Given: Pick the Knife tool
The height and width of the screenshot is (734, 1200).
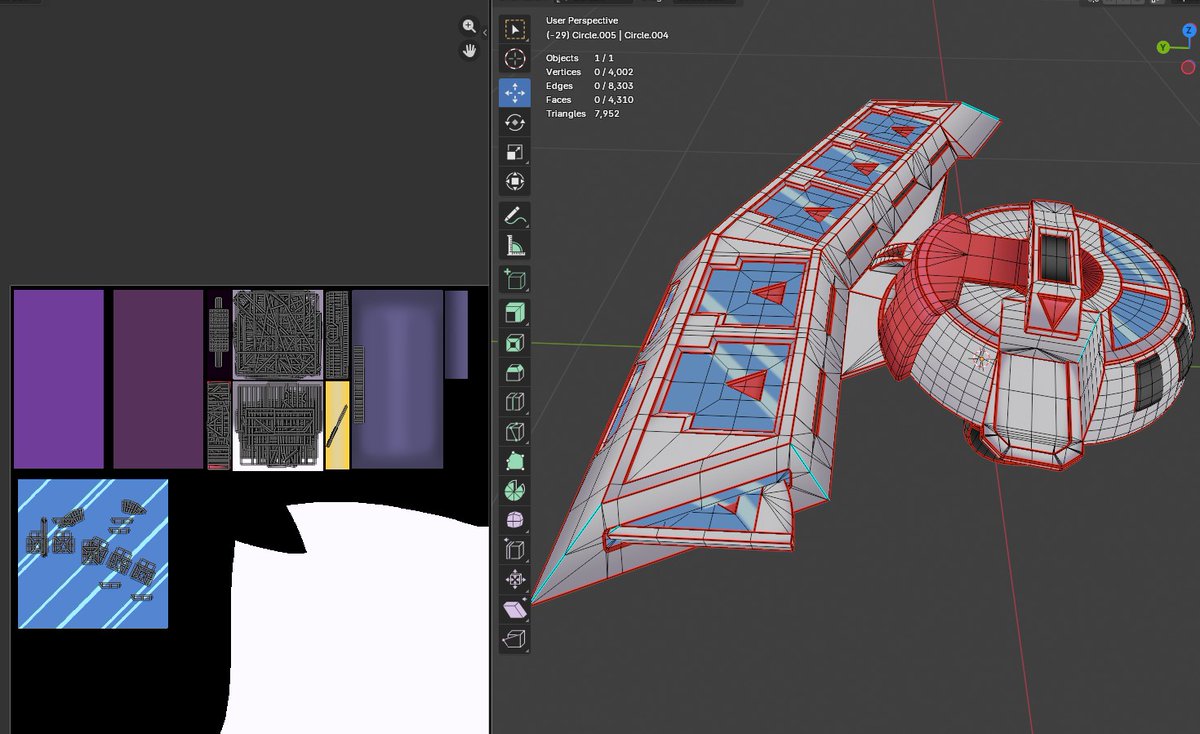Looking at the screenshot, I should pyautogui.click(x=514, y=431).
